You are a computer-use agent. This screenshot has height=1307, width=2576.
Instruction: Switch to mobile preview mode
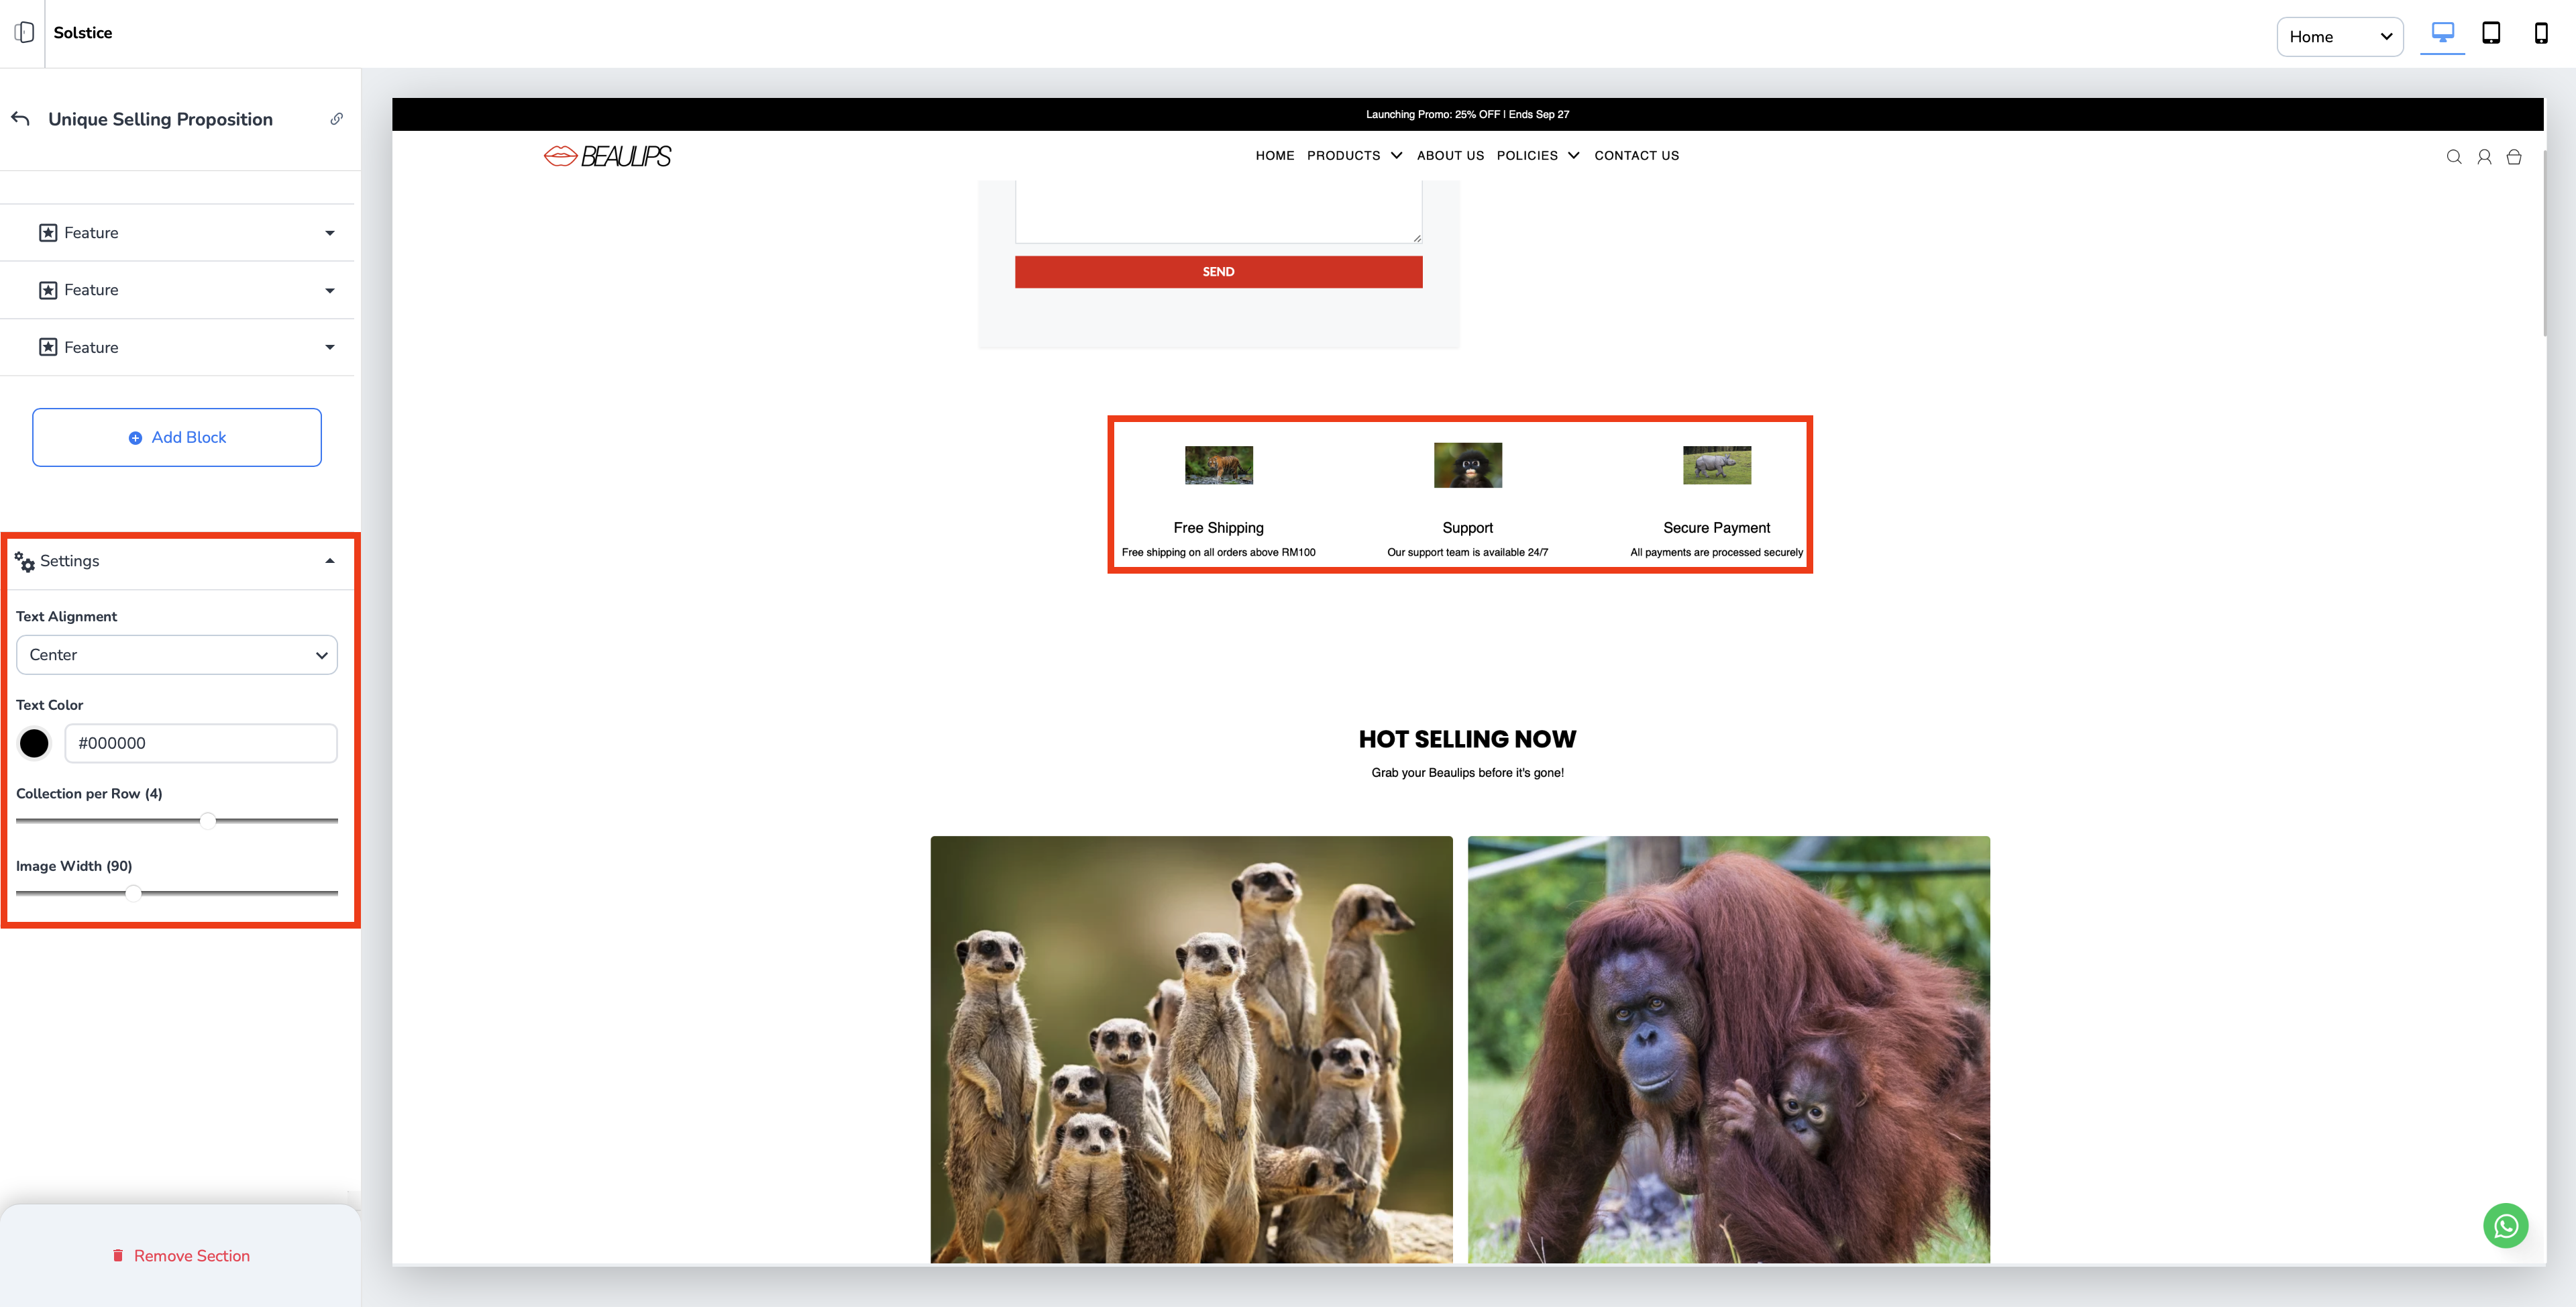2540,33
